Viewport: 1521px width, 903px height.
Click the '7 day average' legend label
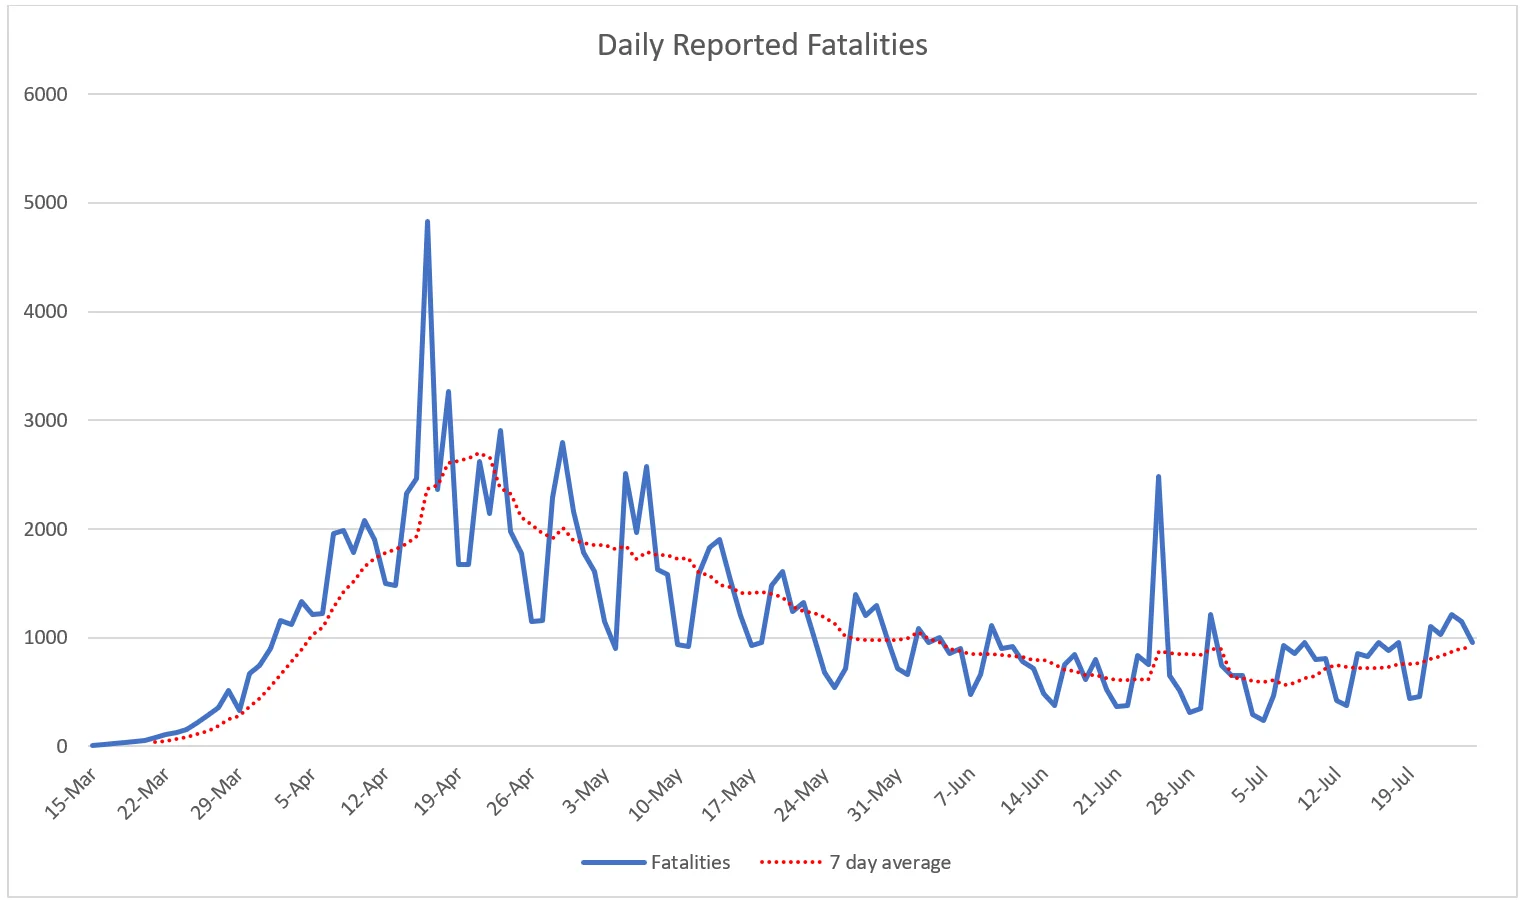890,862
